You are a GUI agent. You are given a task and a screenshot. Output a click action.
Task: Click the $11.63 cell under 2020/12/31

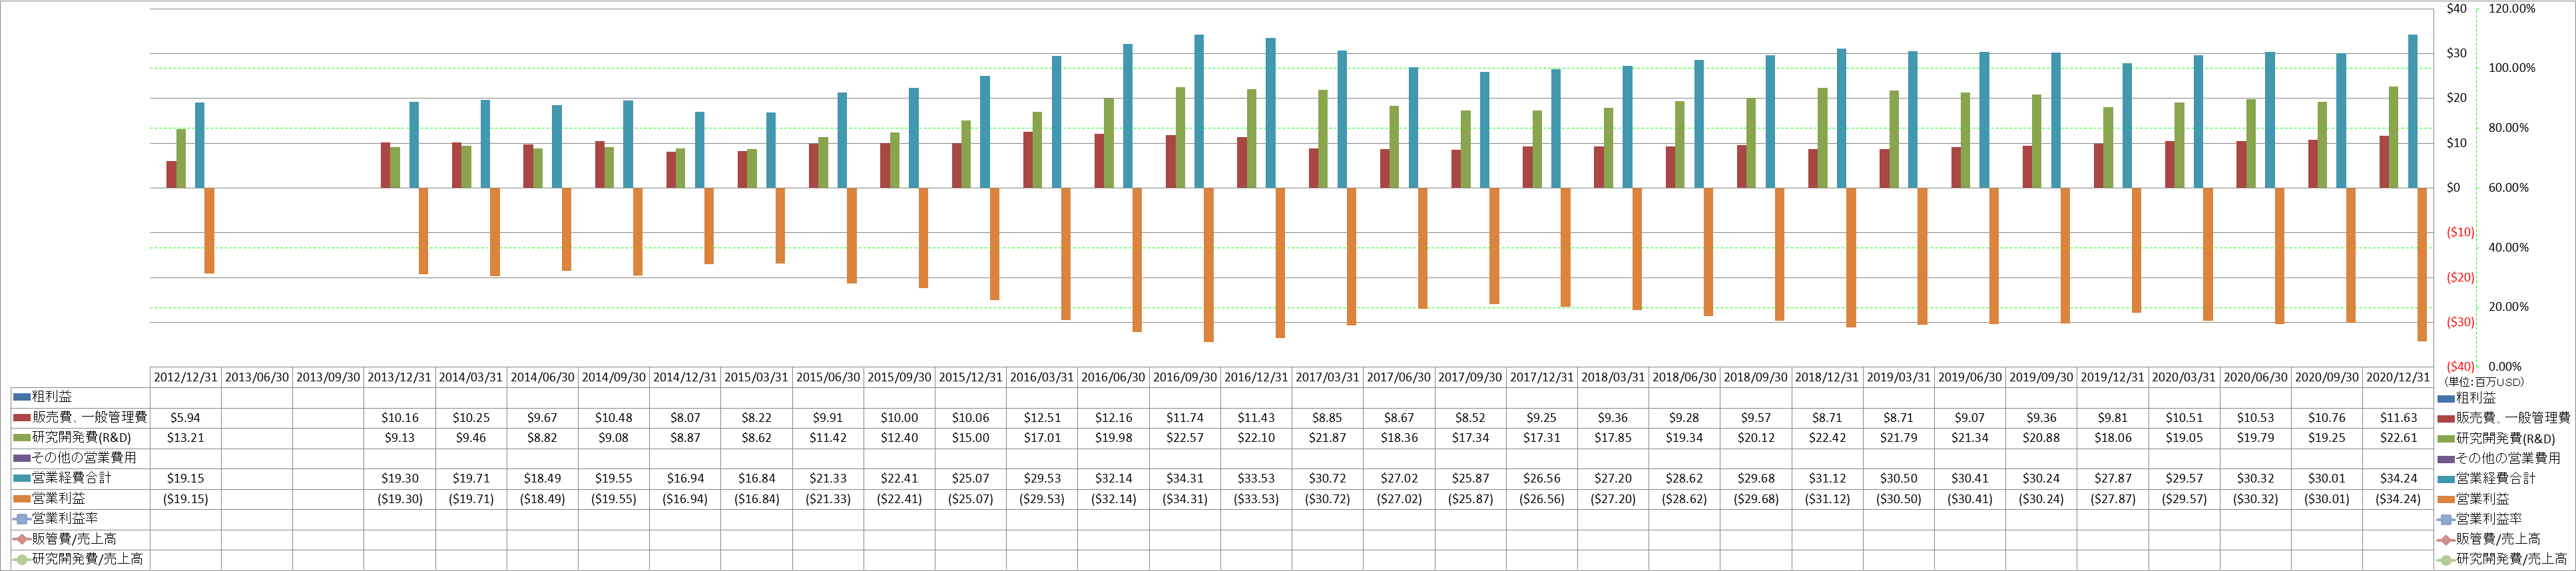pyautogui.click(x=2398, y=418)
